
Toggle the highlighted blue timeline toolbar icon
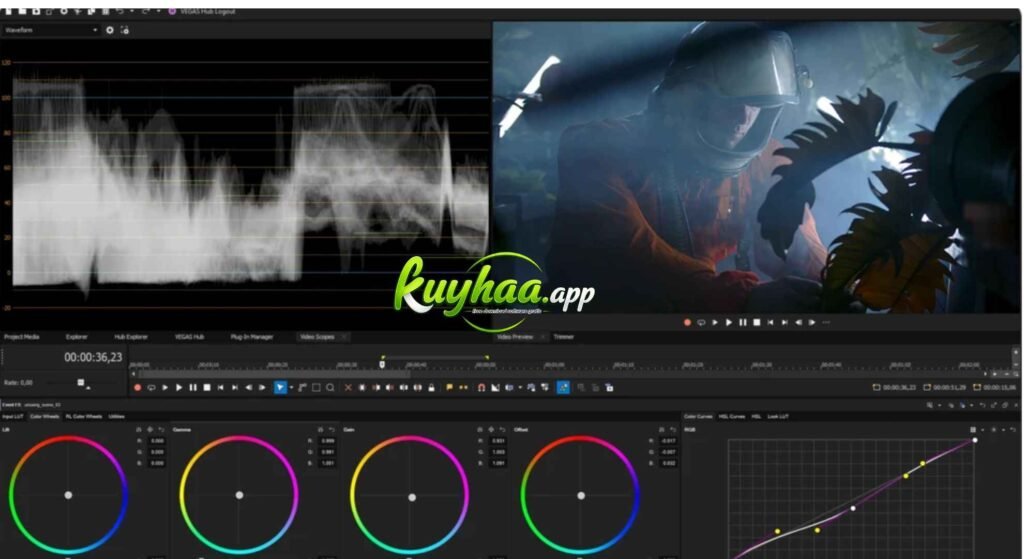563,388
